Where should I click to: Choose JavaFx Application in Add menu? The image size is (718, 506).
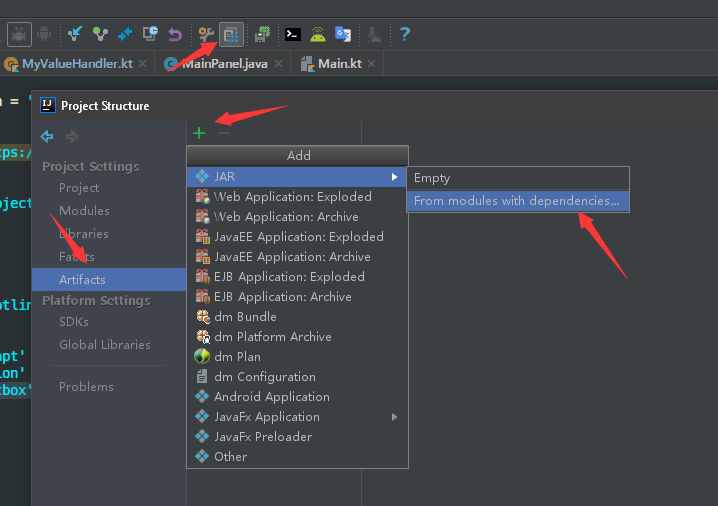coord(297,417)
